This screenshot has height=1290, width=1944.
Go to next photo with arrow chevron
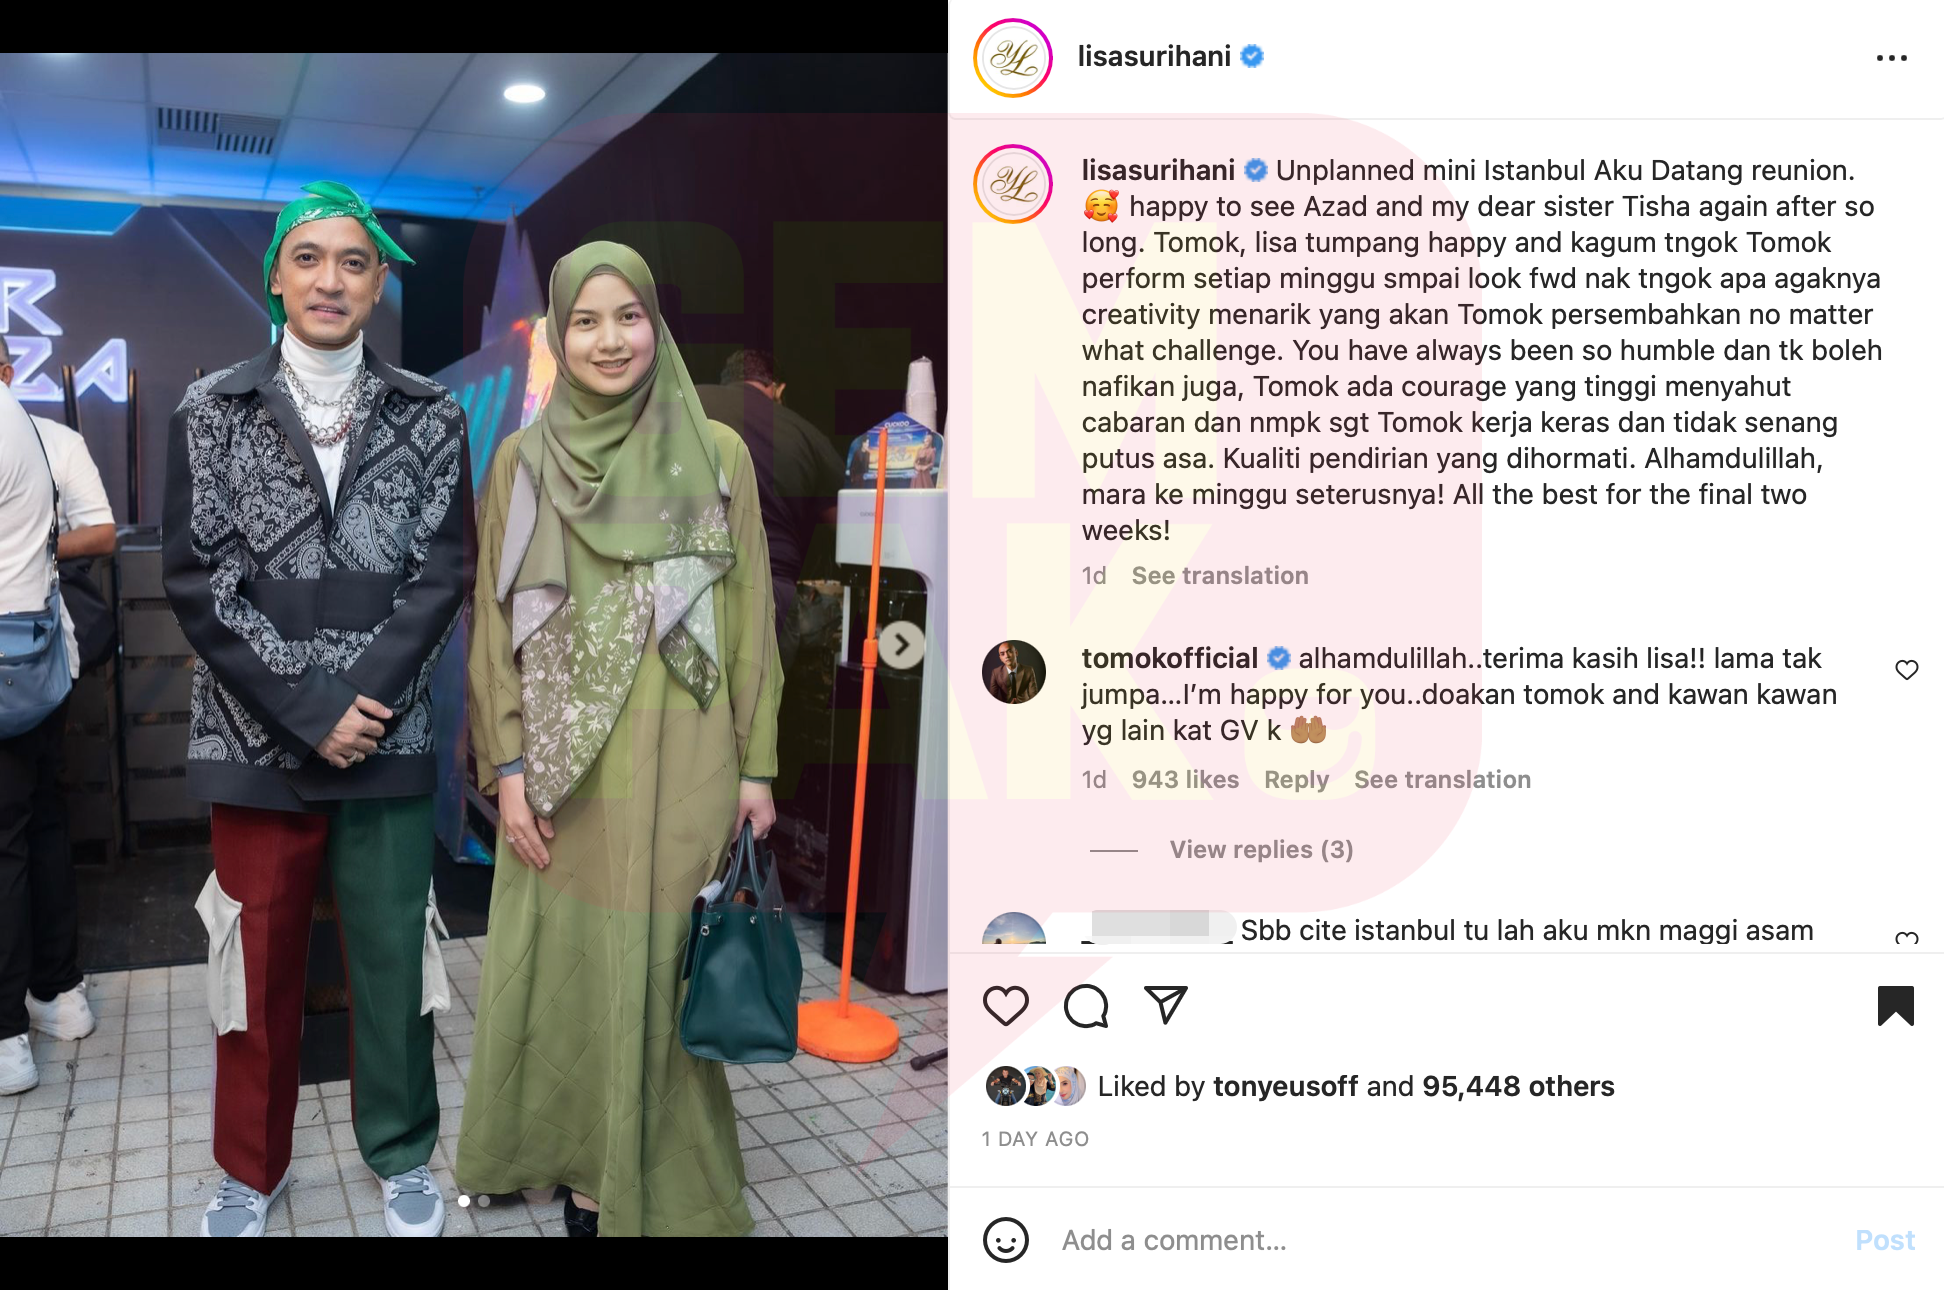pos(901,646)
